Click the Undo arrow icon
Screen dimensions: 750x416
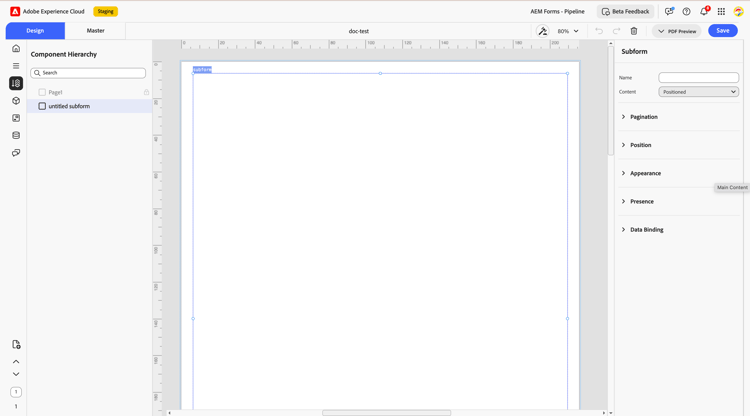click(599, 31)
